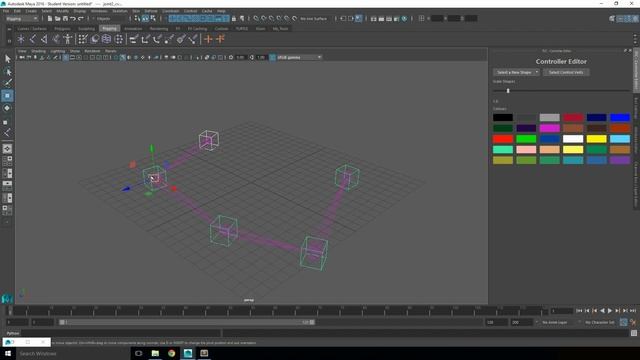Open the viewport sRGB gamma dropdown
The image size is (640, 360).
pyautogui.click(x=299, y=58)
